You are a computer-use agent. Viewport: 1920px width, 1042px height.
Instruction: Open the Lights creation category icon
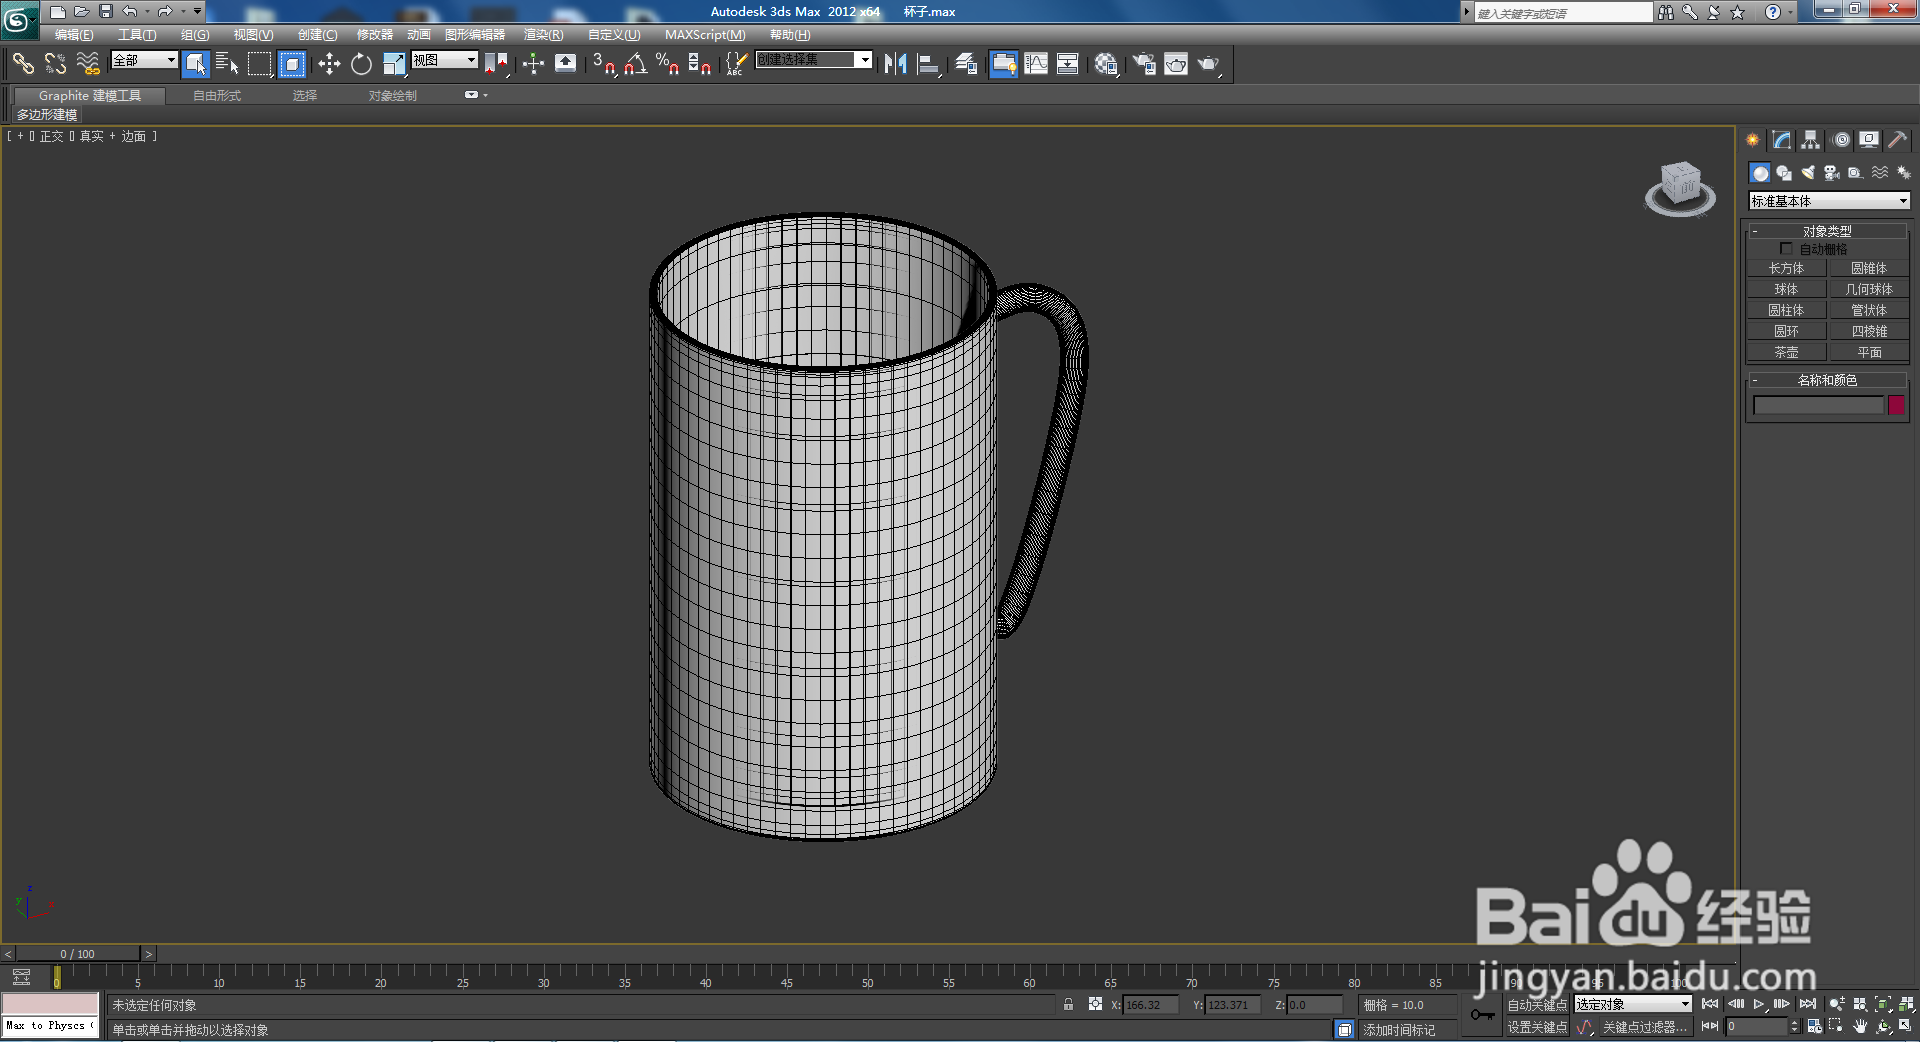[1808, 173]
